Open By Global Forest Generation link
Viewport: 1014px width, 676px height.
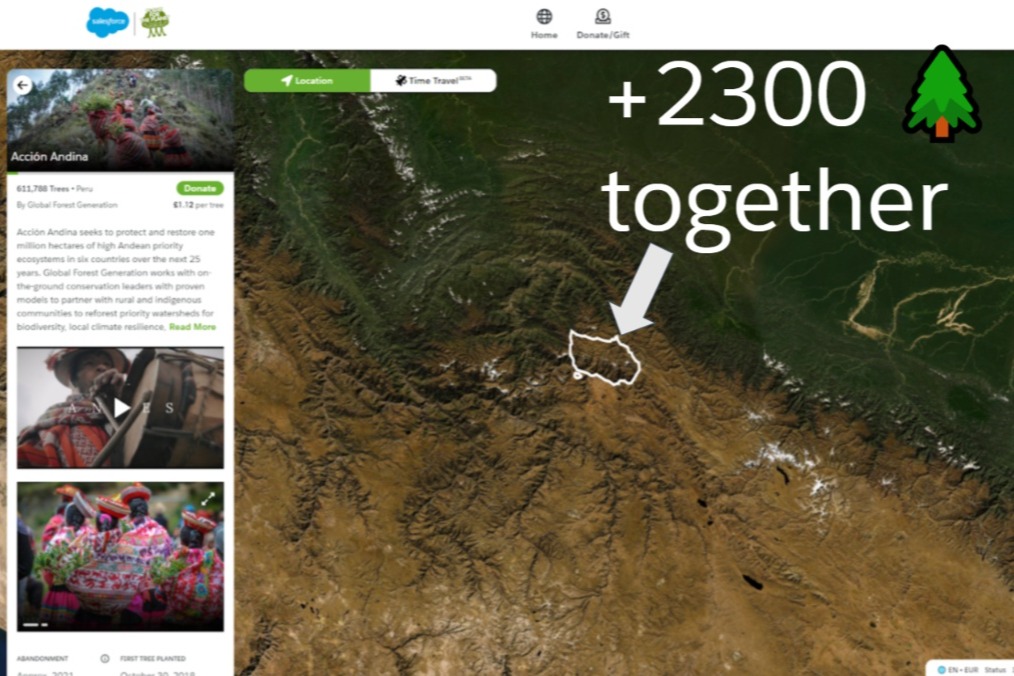(x=67, y=205)
